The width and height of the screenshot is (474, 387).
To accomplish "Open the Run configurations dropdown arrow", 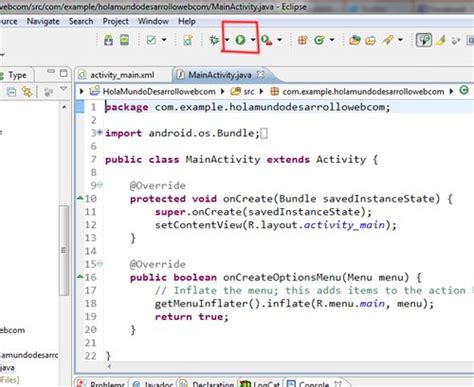I will (253, 40).
